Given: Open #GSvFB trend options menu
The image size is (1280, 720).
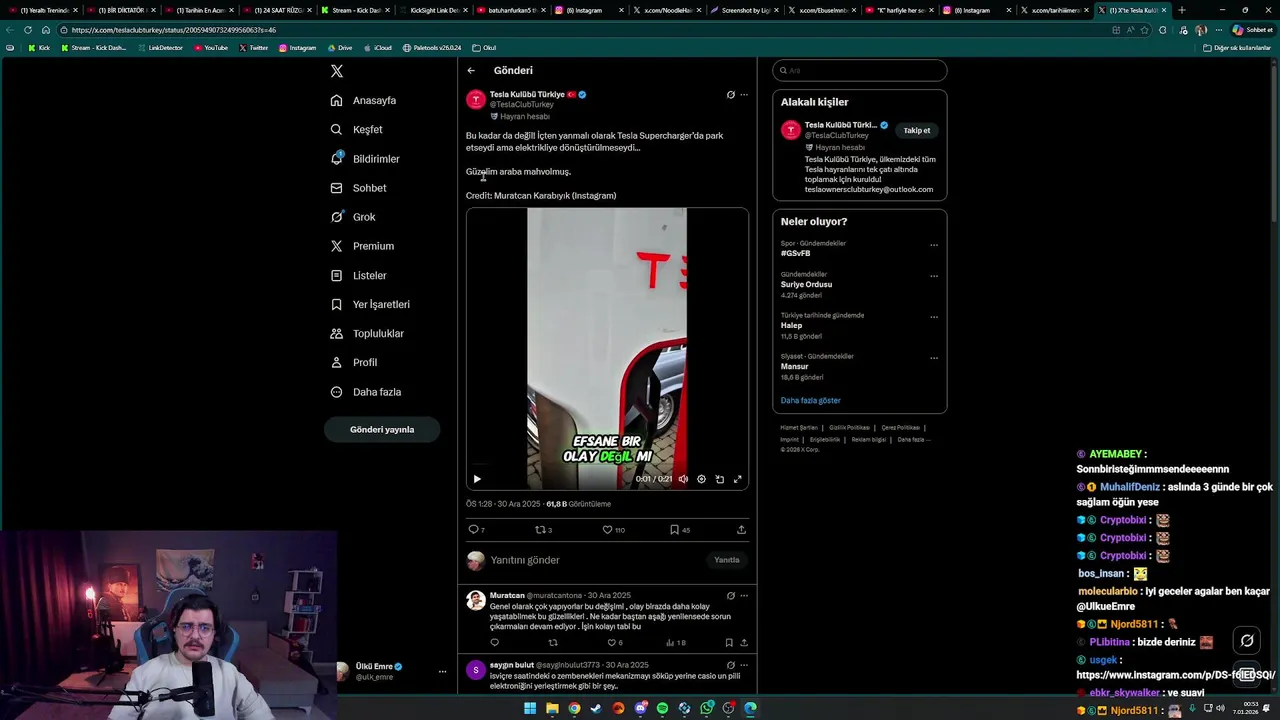Looking at the screenshot, I should tap(934, 245).
